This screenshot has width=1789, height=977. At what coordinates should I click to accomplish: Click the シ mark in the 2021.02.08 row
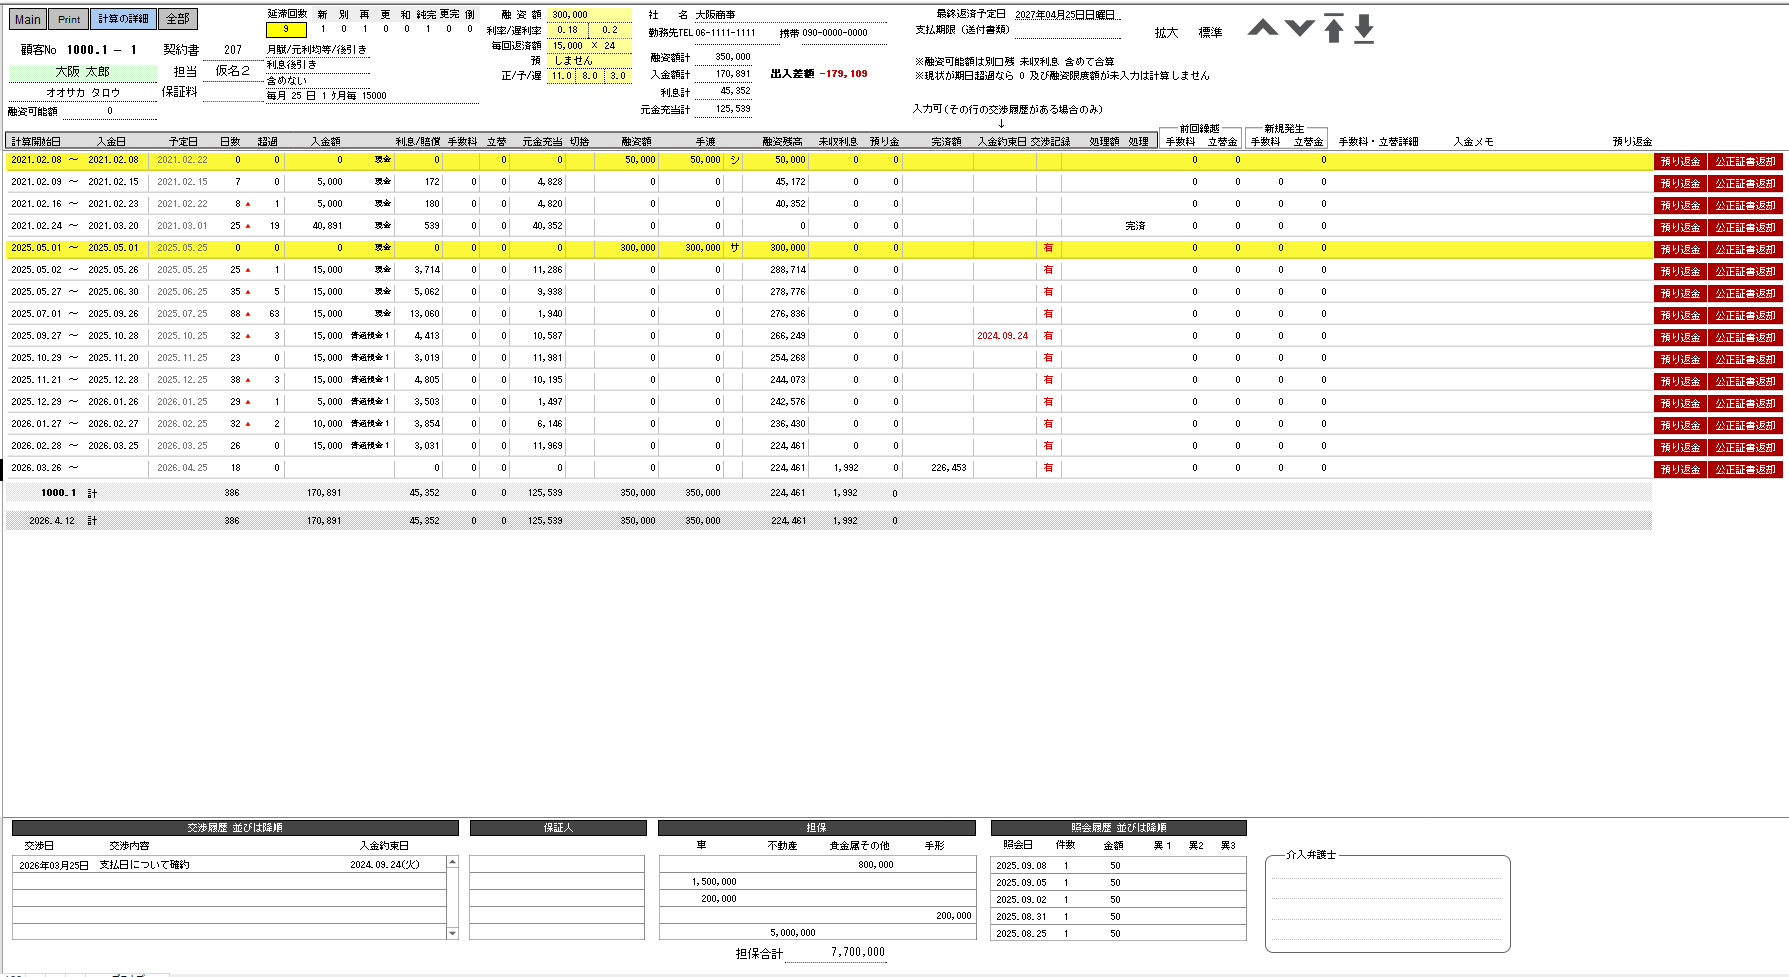(x=734, y=160)
